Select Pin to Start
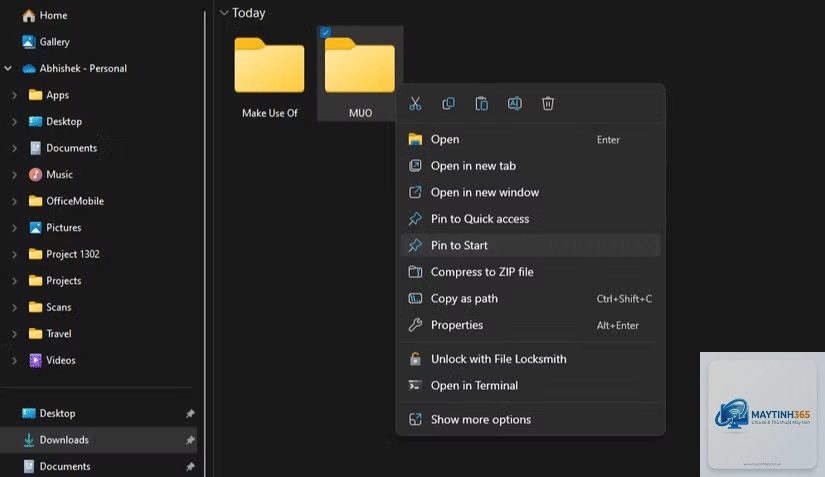825x477 pixels. pyautogui.click(x=530, y=245)
